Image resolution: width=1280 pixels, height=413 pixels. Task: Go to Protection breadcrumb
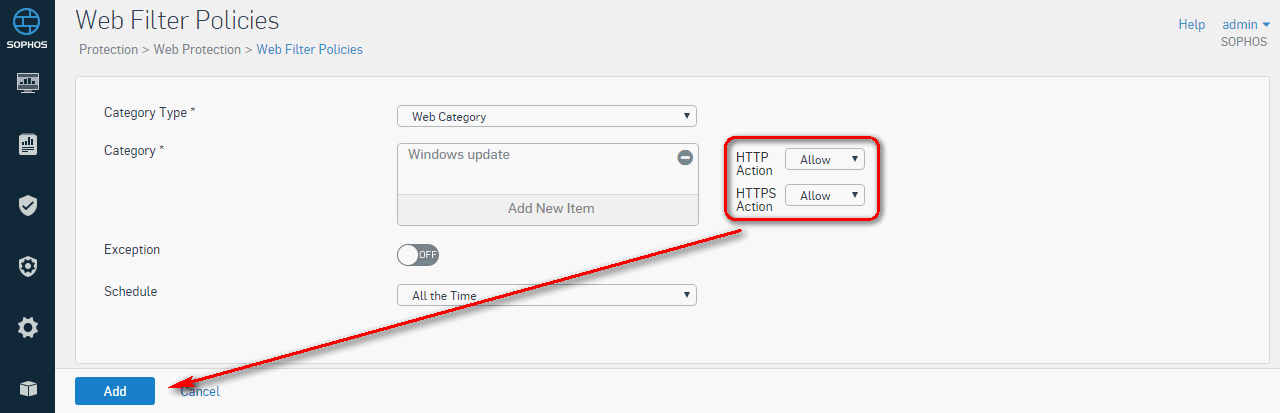point(108,49)
